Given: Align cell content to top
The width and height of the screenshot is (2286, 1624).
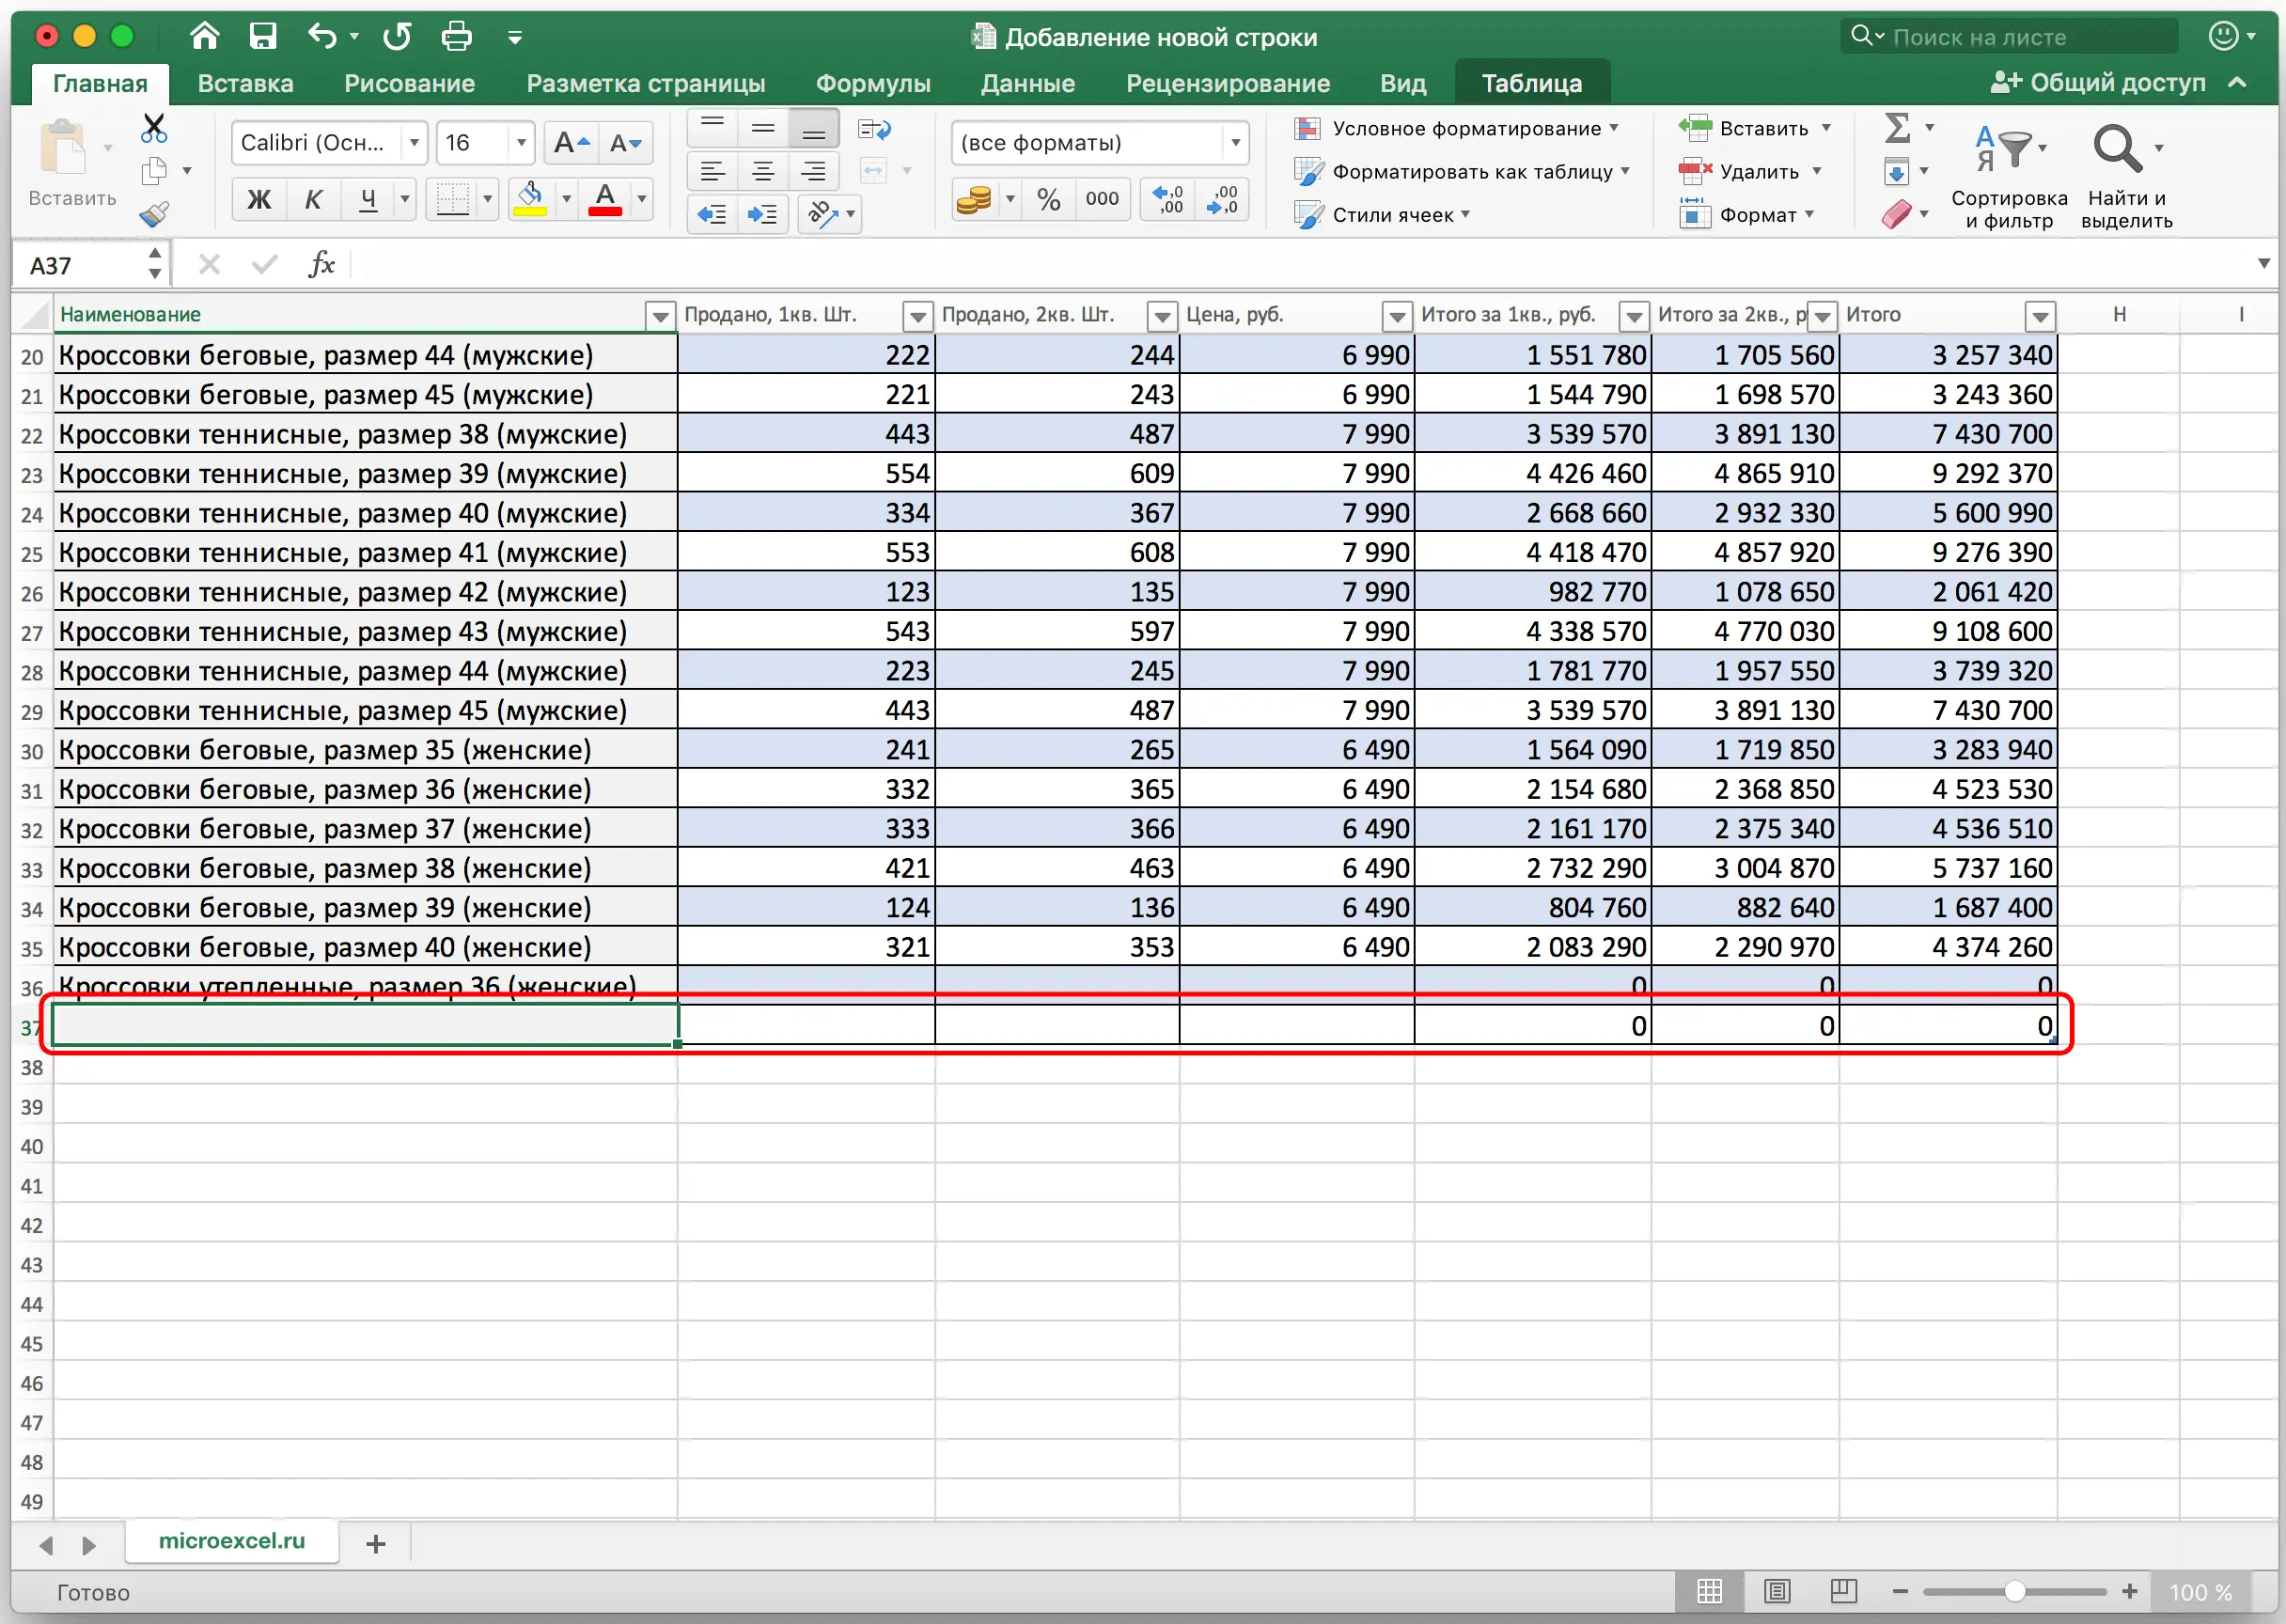Looking at the screenshot, I should point(712,129).
